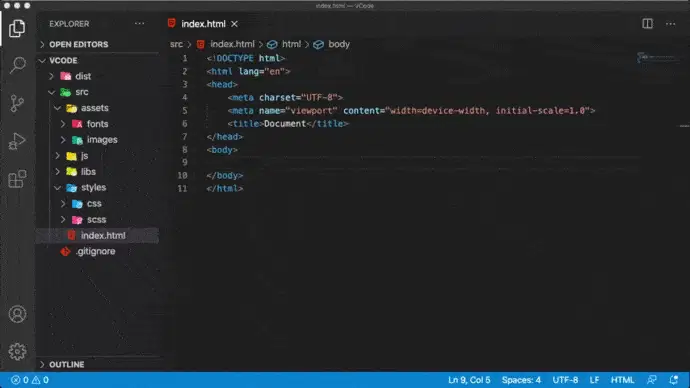Screen dimensions: 690x388
Task: Open the Manage gear icon
Action: coord(17,351)
